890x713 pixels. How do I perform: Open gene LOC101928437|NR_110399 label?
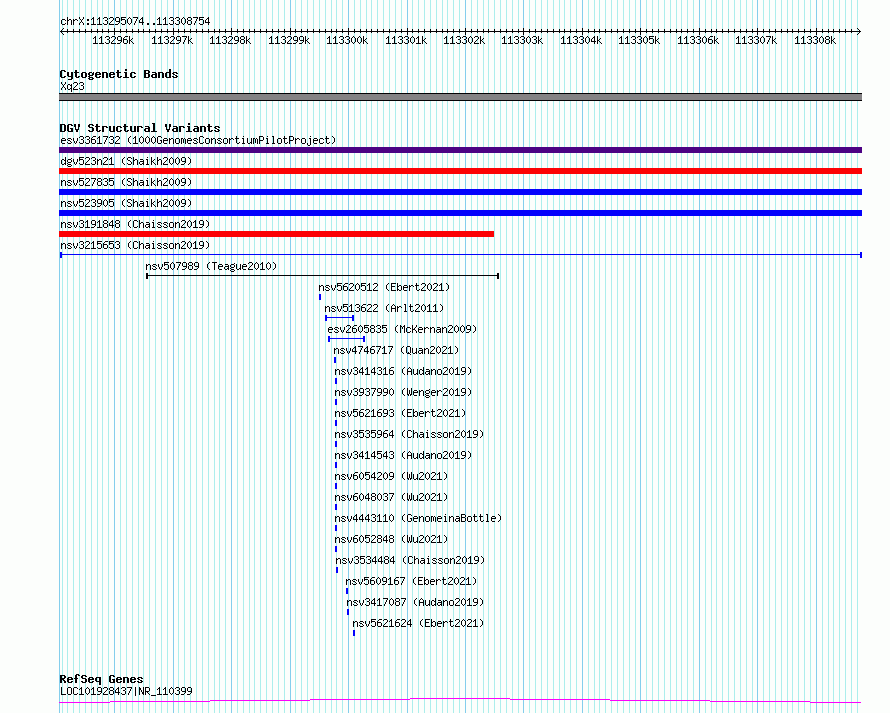[126, 691]
